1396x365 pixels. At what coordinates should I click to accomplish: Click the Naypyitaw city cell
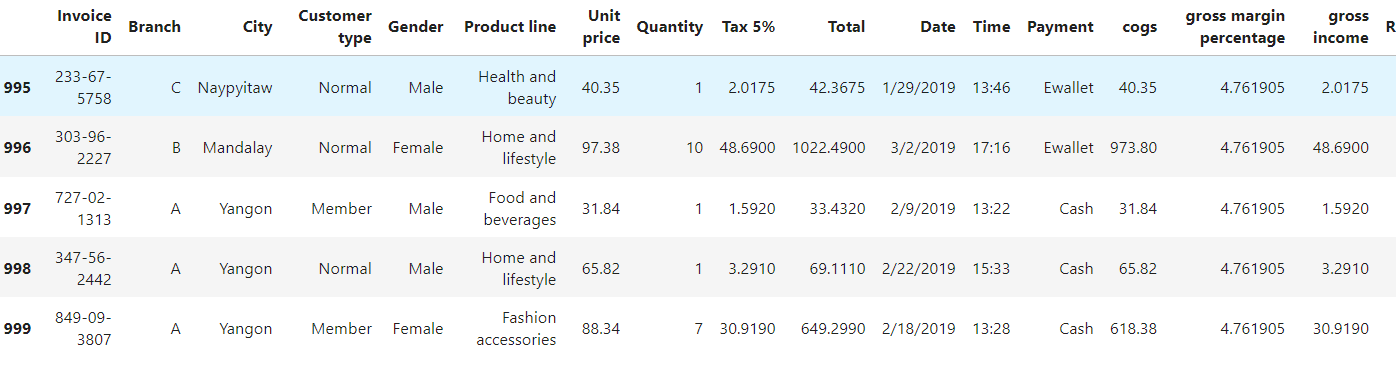[235, 87]
